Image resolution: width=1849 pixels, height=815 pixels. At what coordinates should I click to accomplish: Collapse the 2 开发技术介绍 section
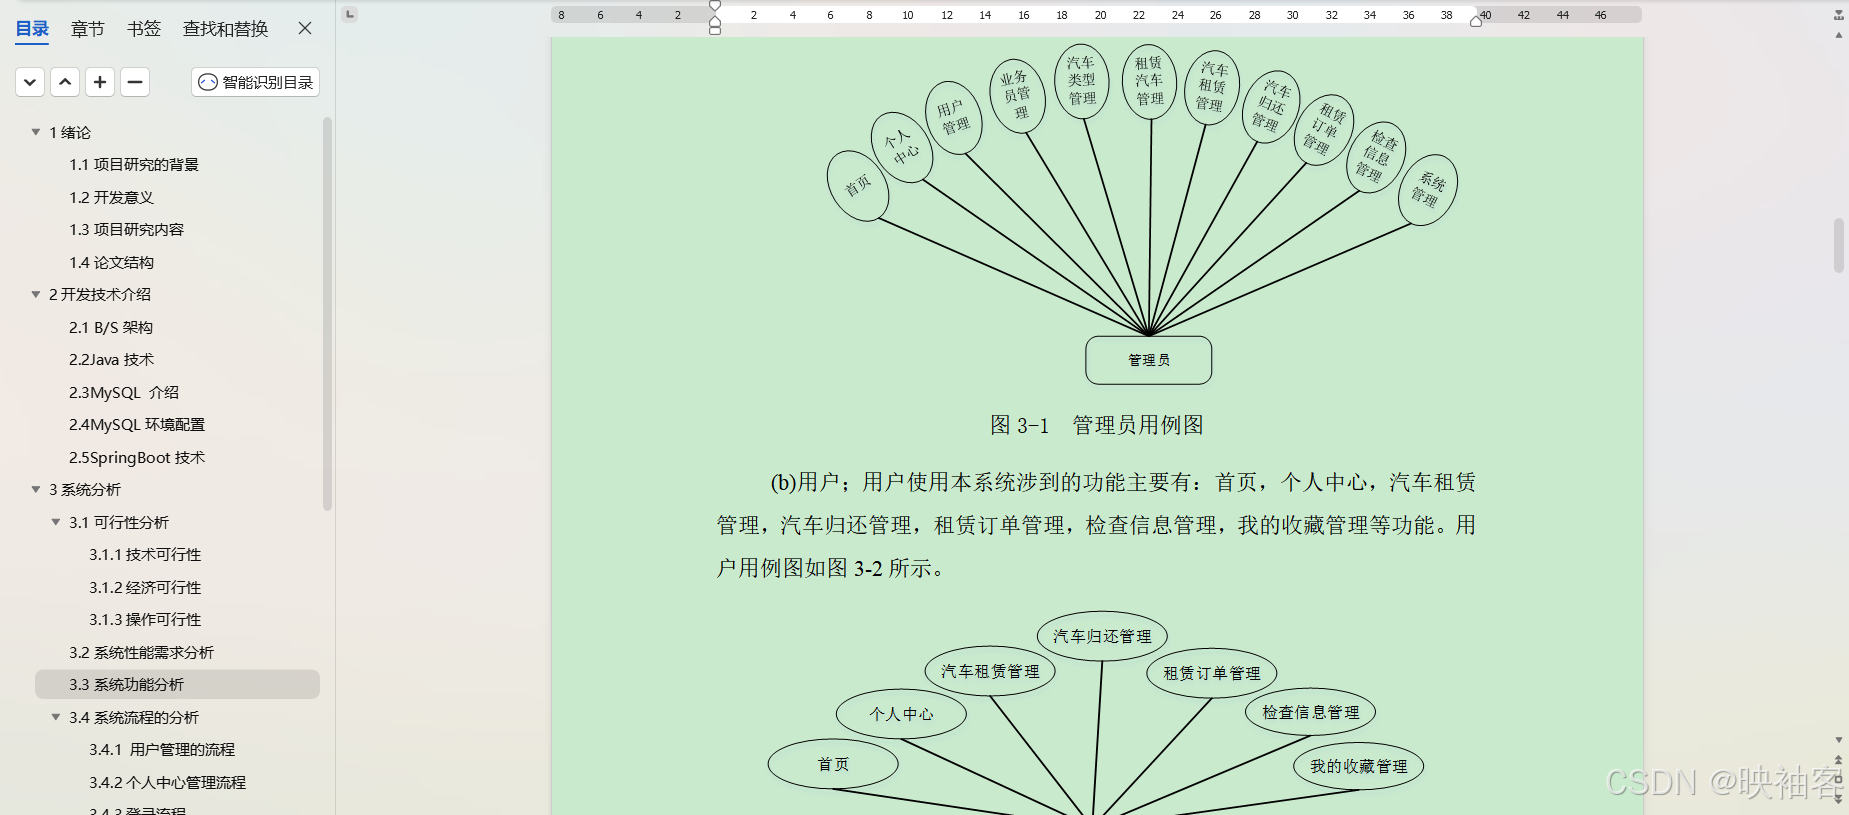[x=36, y=294]
